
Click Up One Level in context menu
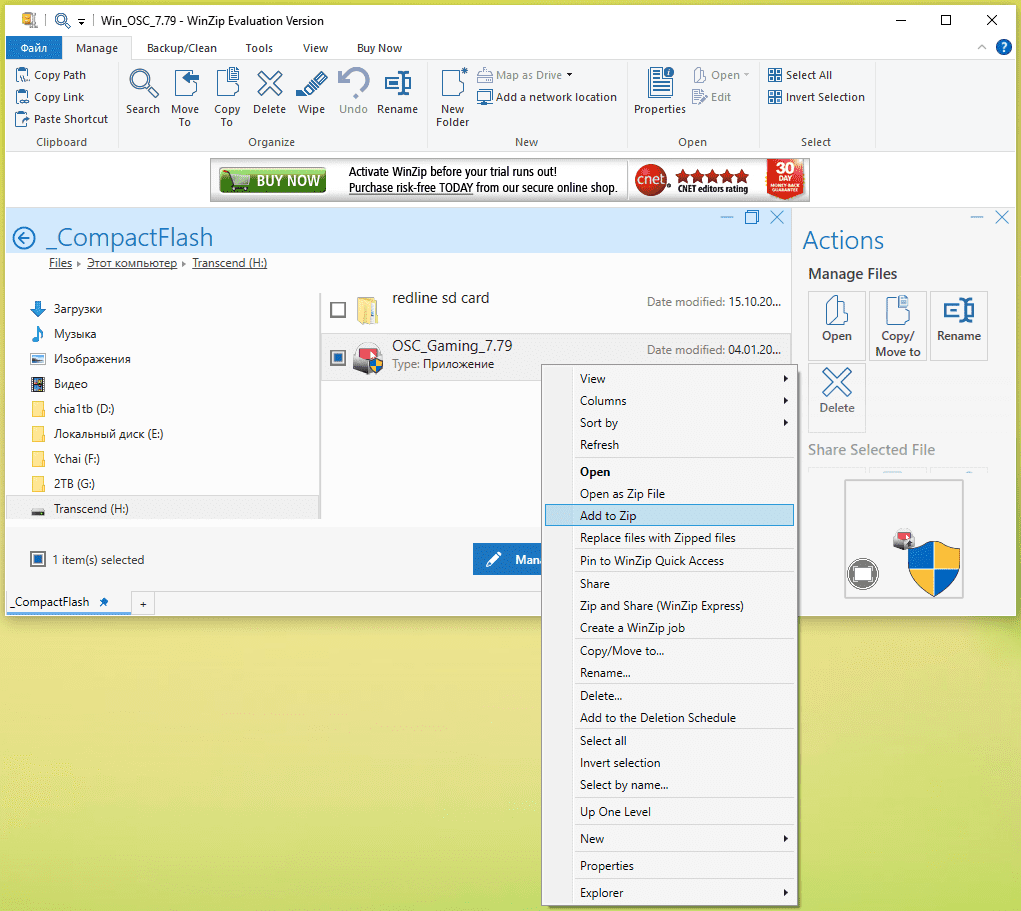pyautogui.click(x=669, y=812)
